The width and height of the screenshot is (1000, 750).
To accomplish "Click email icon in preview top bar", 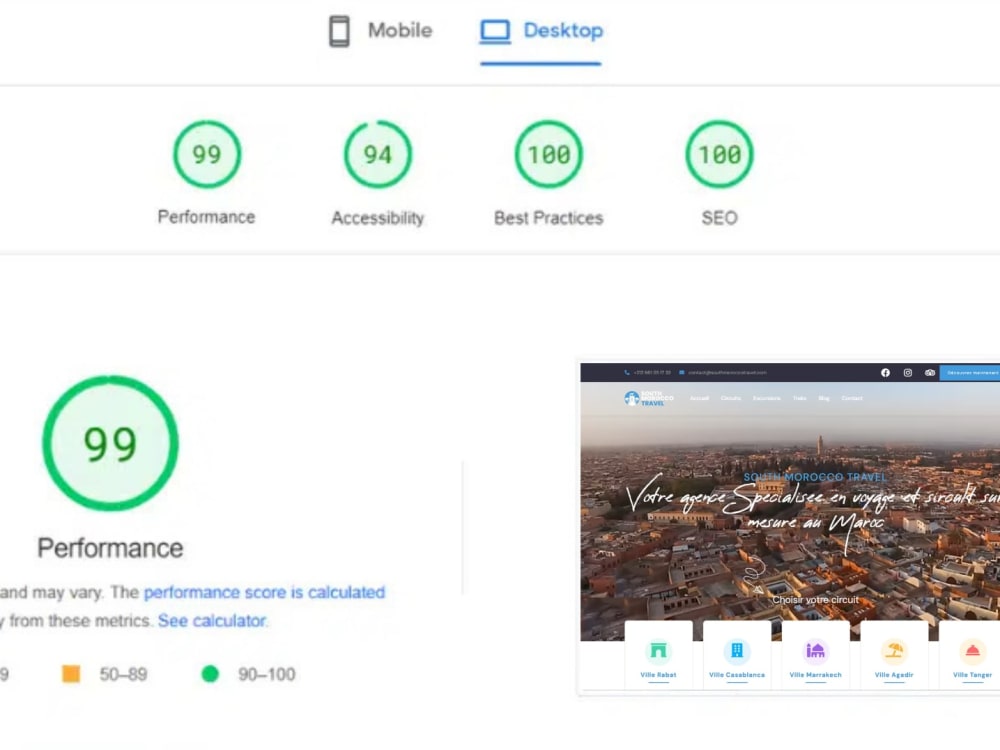I will coord(682,372).
